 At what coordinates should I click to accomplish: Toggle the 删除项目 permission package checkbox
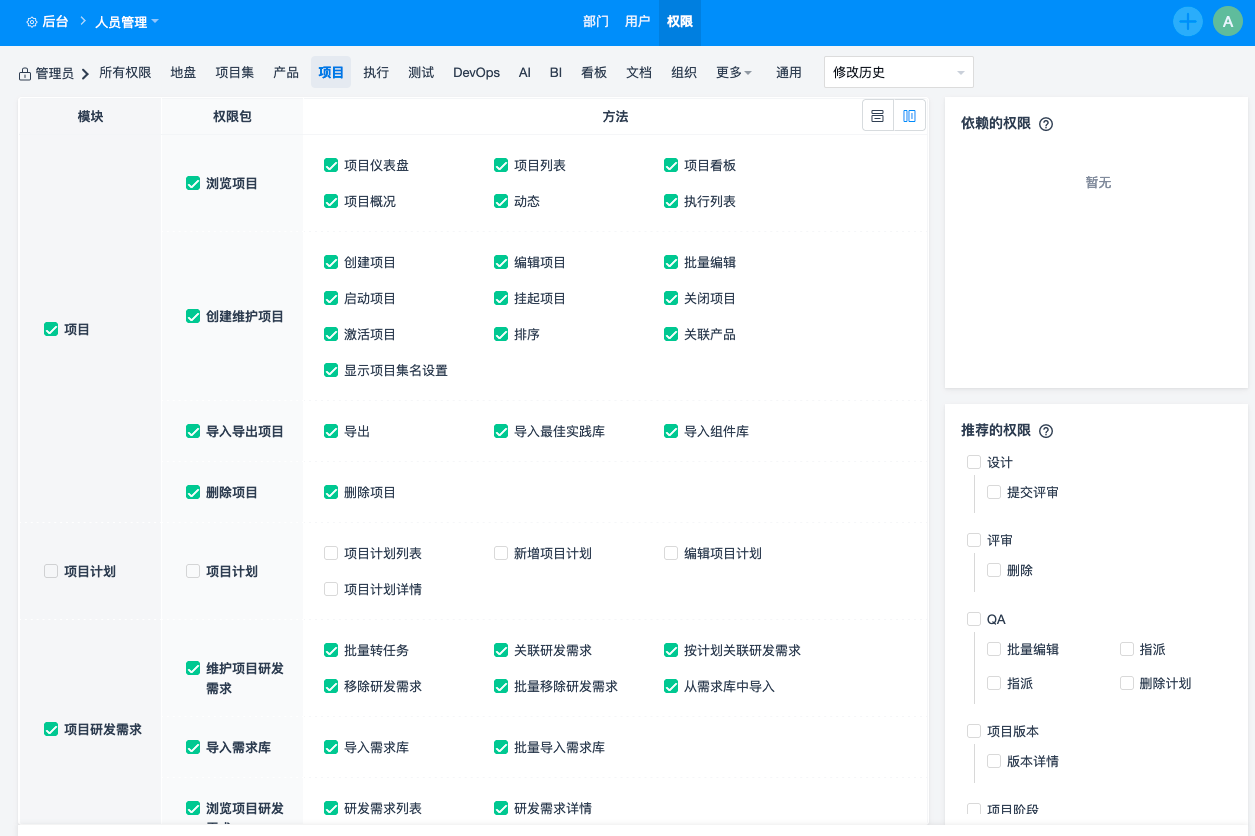click(193, 492)
